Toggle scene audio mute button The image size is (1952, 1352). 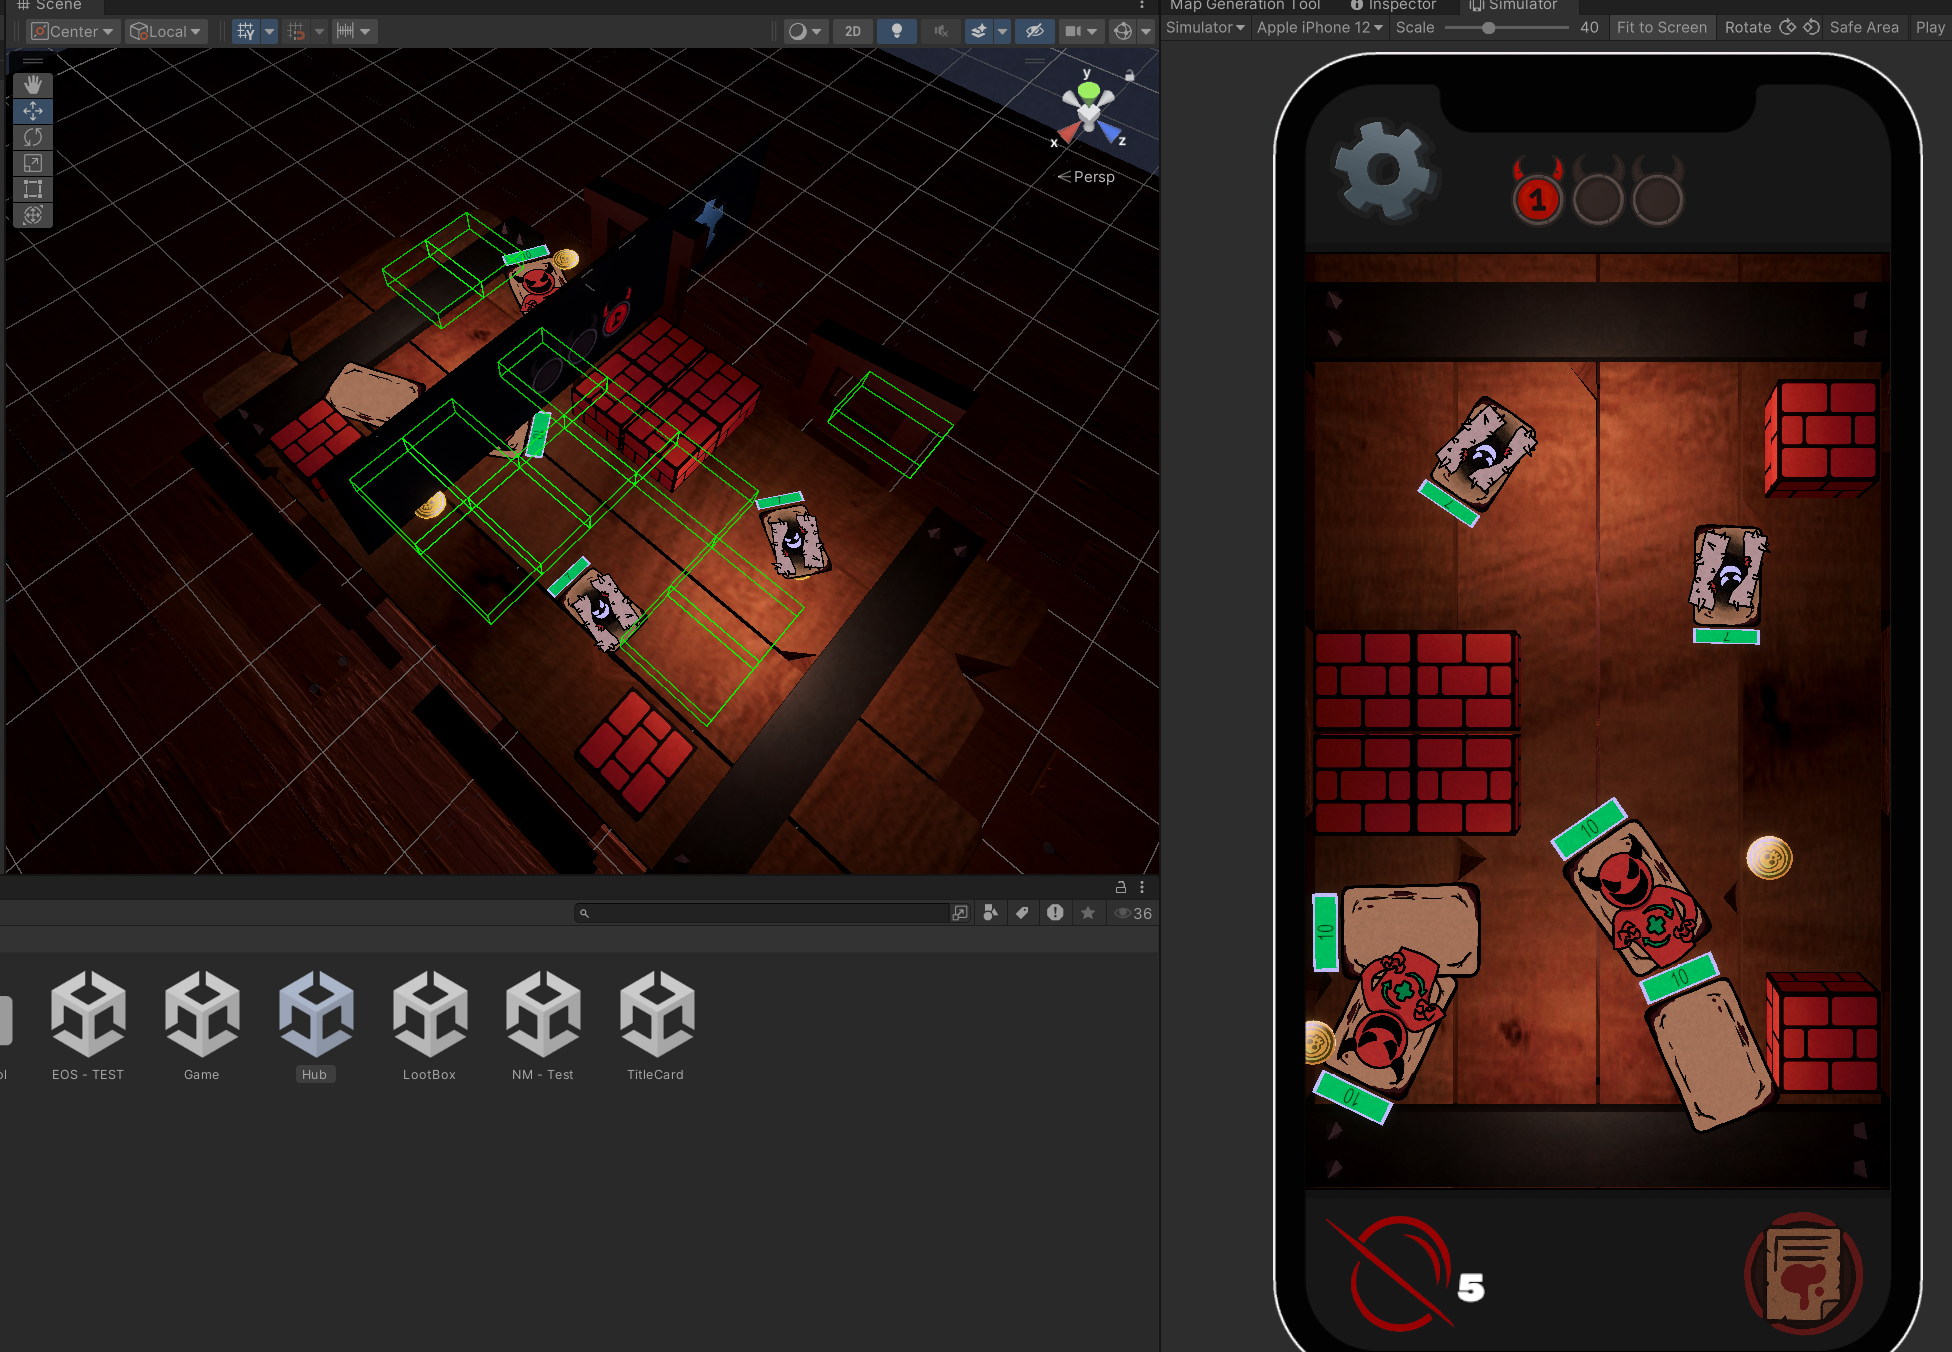(x=940, y=31)
